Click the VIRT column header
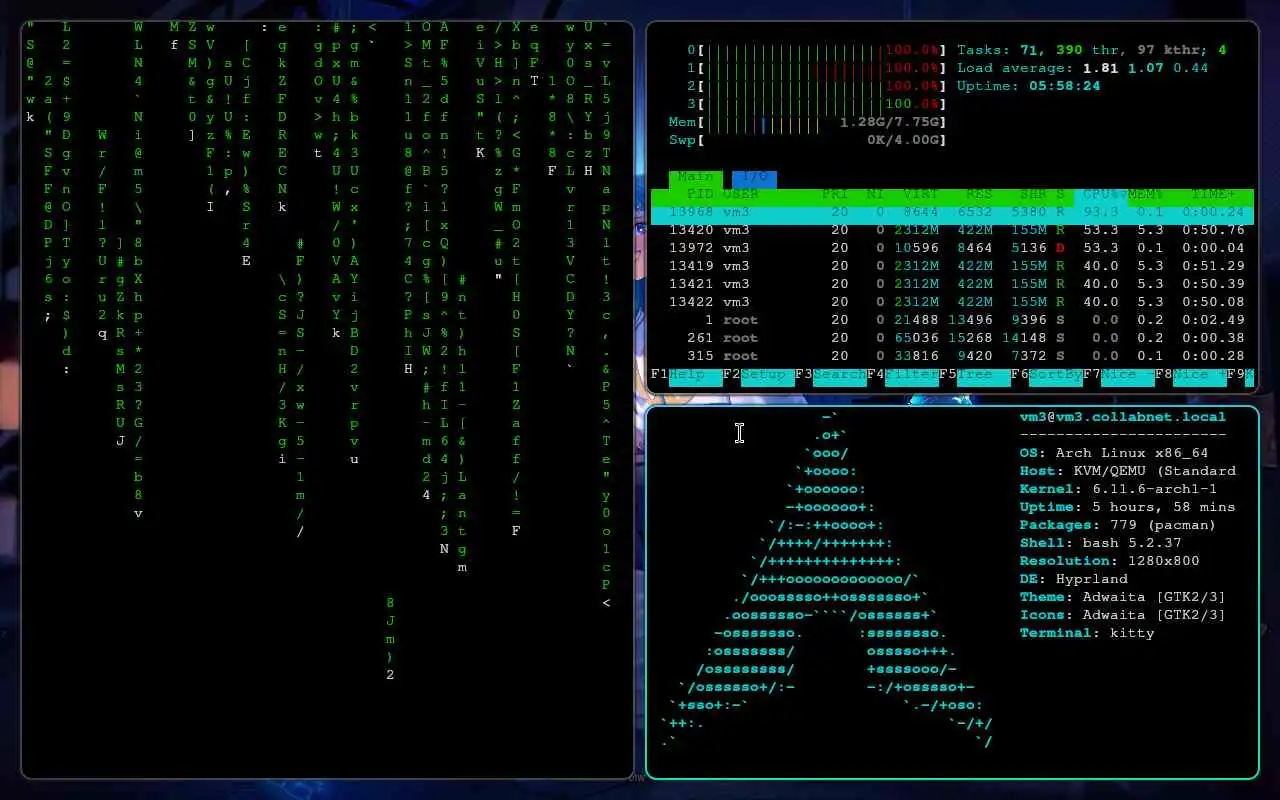The image size is (1280, 800). (921, 194)
